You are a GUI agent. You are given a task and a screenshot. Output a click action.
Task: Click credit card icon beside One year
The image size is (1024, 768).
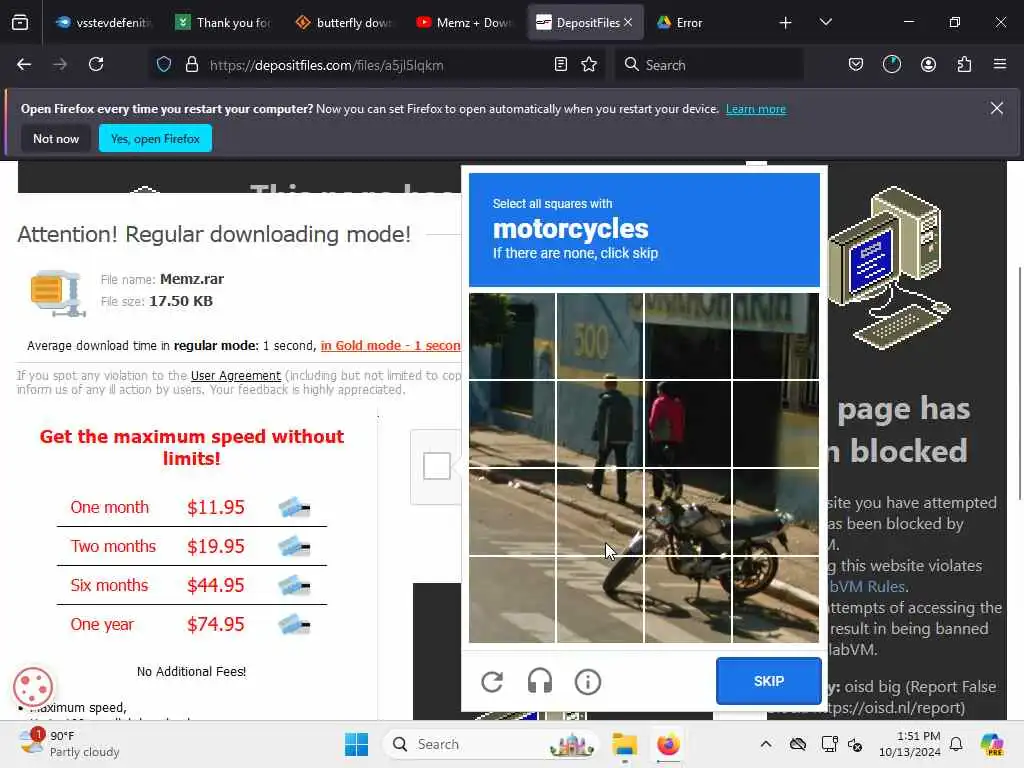click(x=294, y=625)
